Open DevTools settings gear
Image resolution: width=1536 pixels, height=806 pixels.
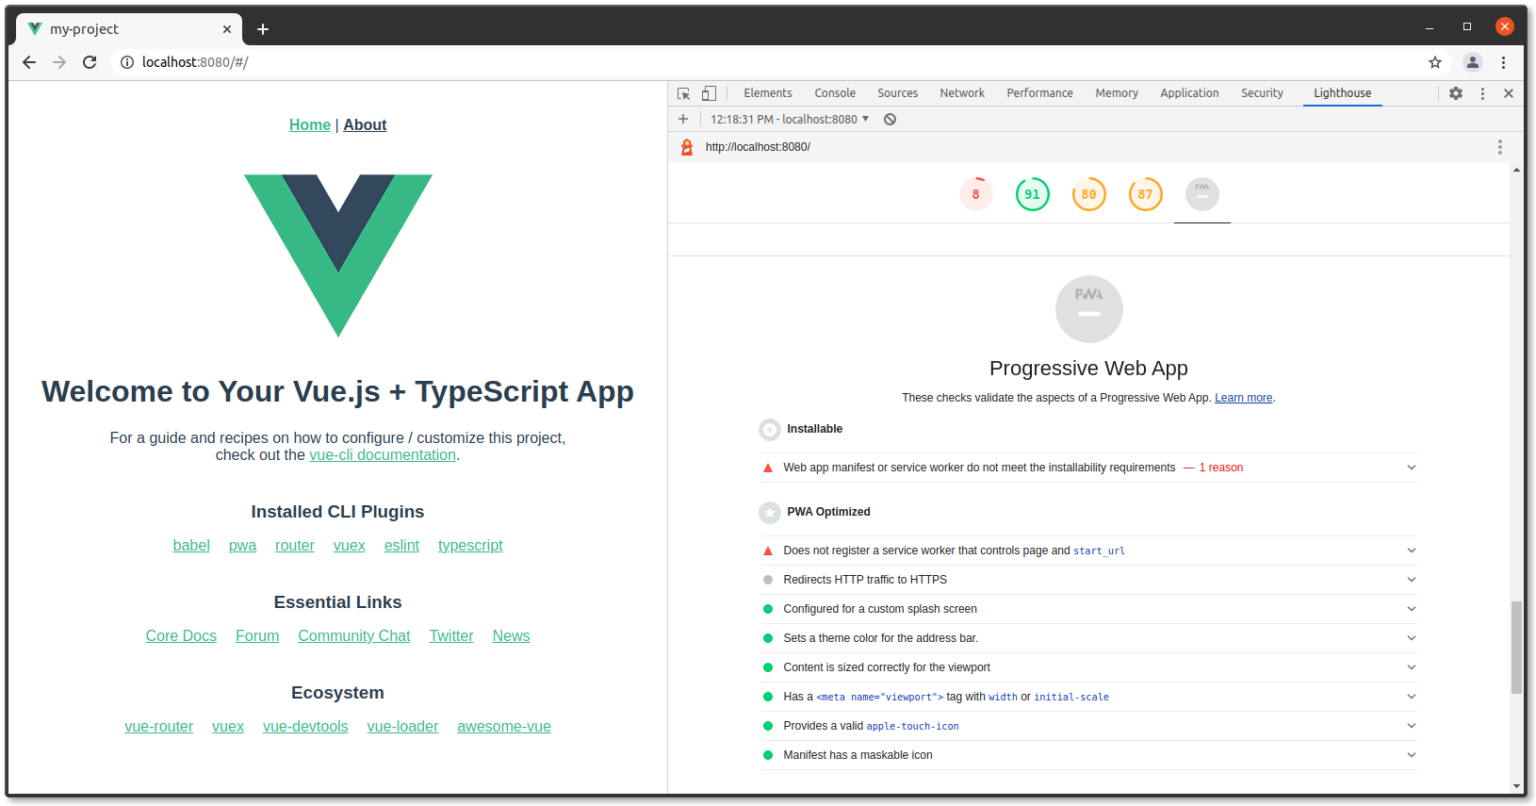tap(1455, 92)
